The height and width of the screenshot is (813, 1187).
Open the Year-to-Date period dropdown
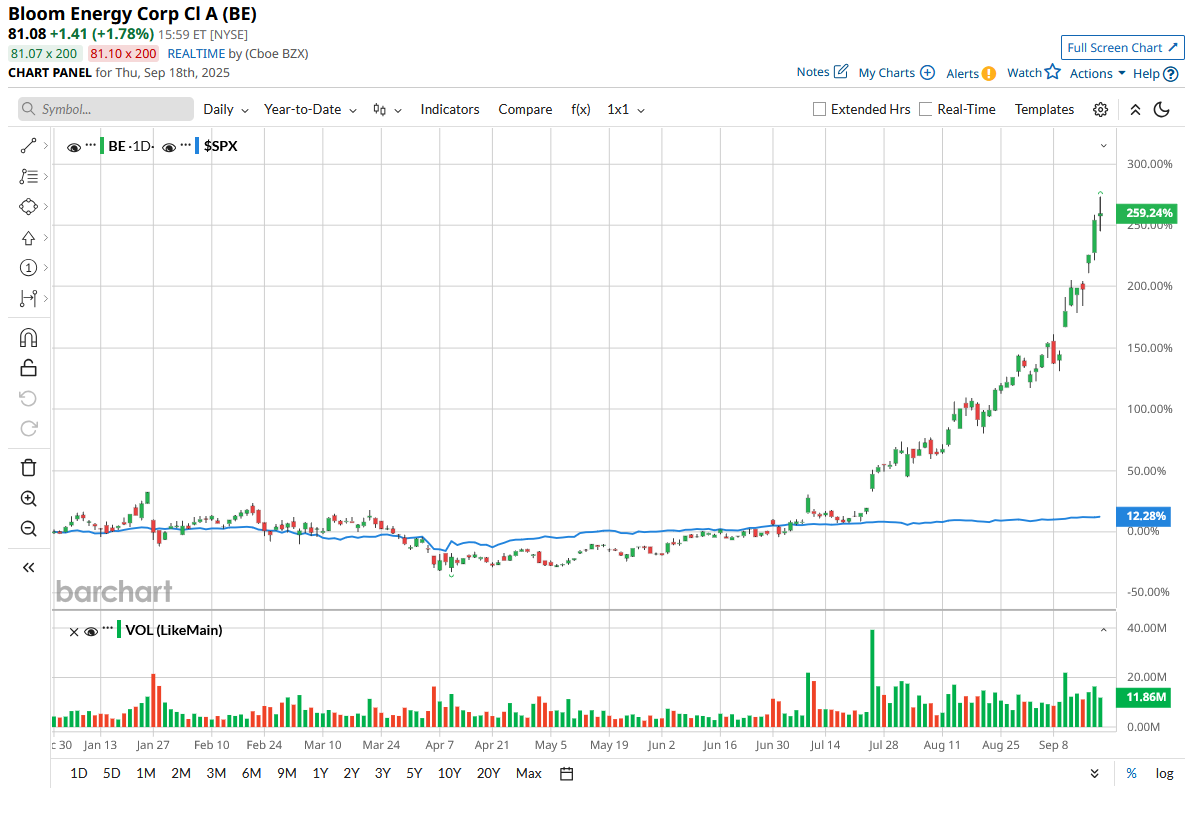[310, 110]
